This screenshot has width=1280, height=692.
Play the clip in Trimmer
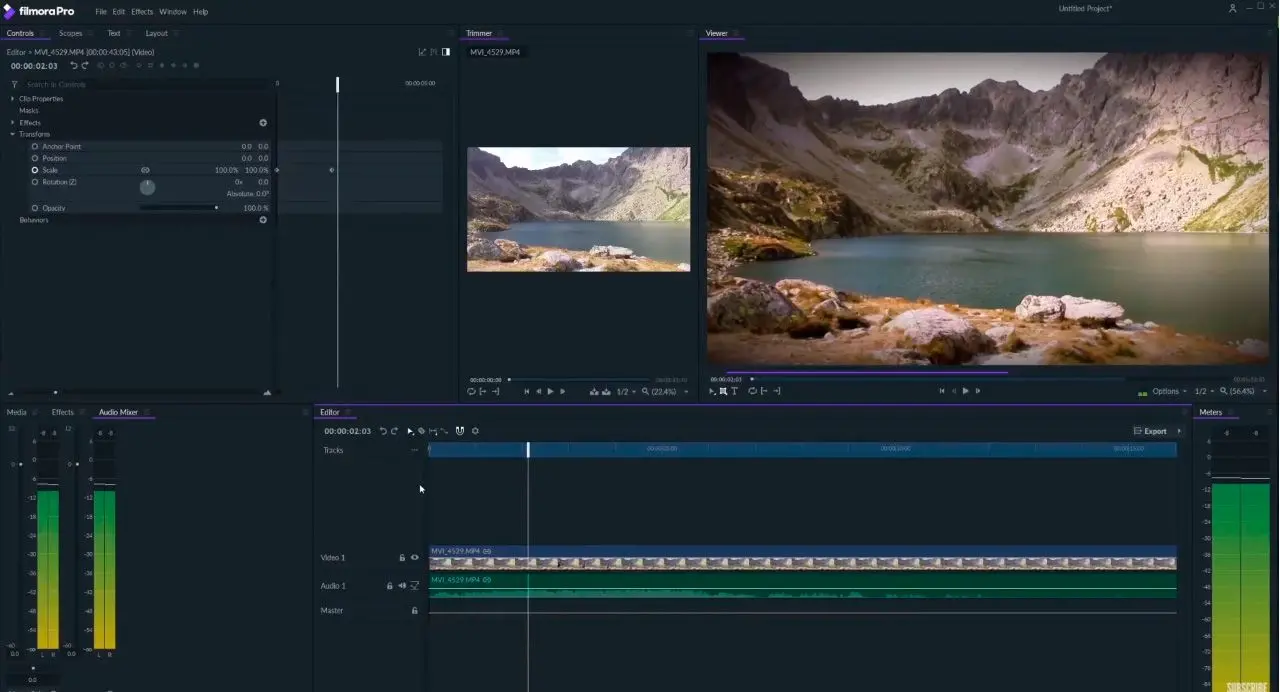click(x=550, y=392)
